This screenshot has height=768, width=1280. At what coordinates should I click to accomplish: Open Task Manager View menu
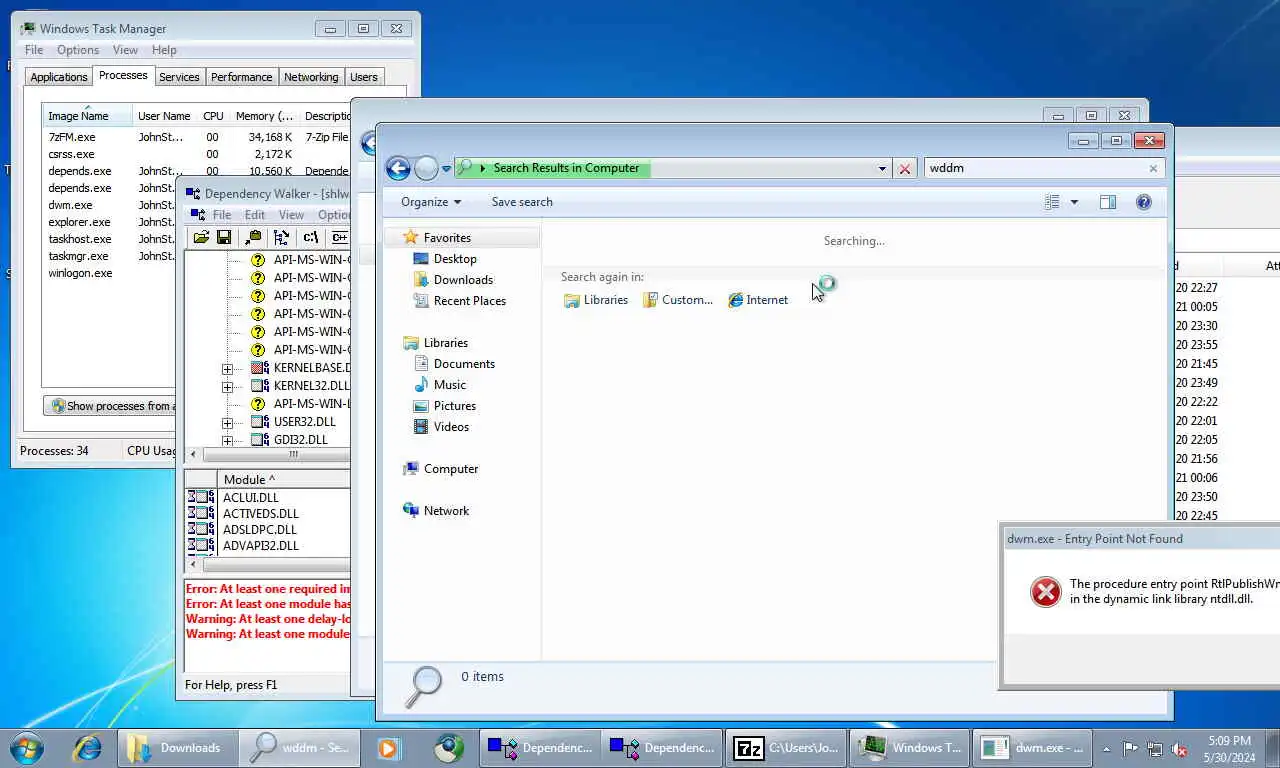[125, 50]
